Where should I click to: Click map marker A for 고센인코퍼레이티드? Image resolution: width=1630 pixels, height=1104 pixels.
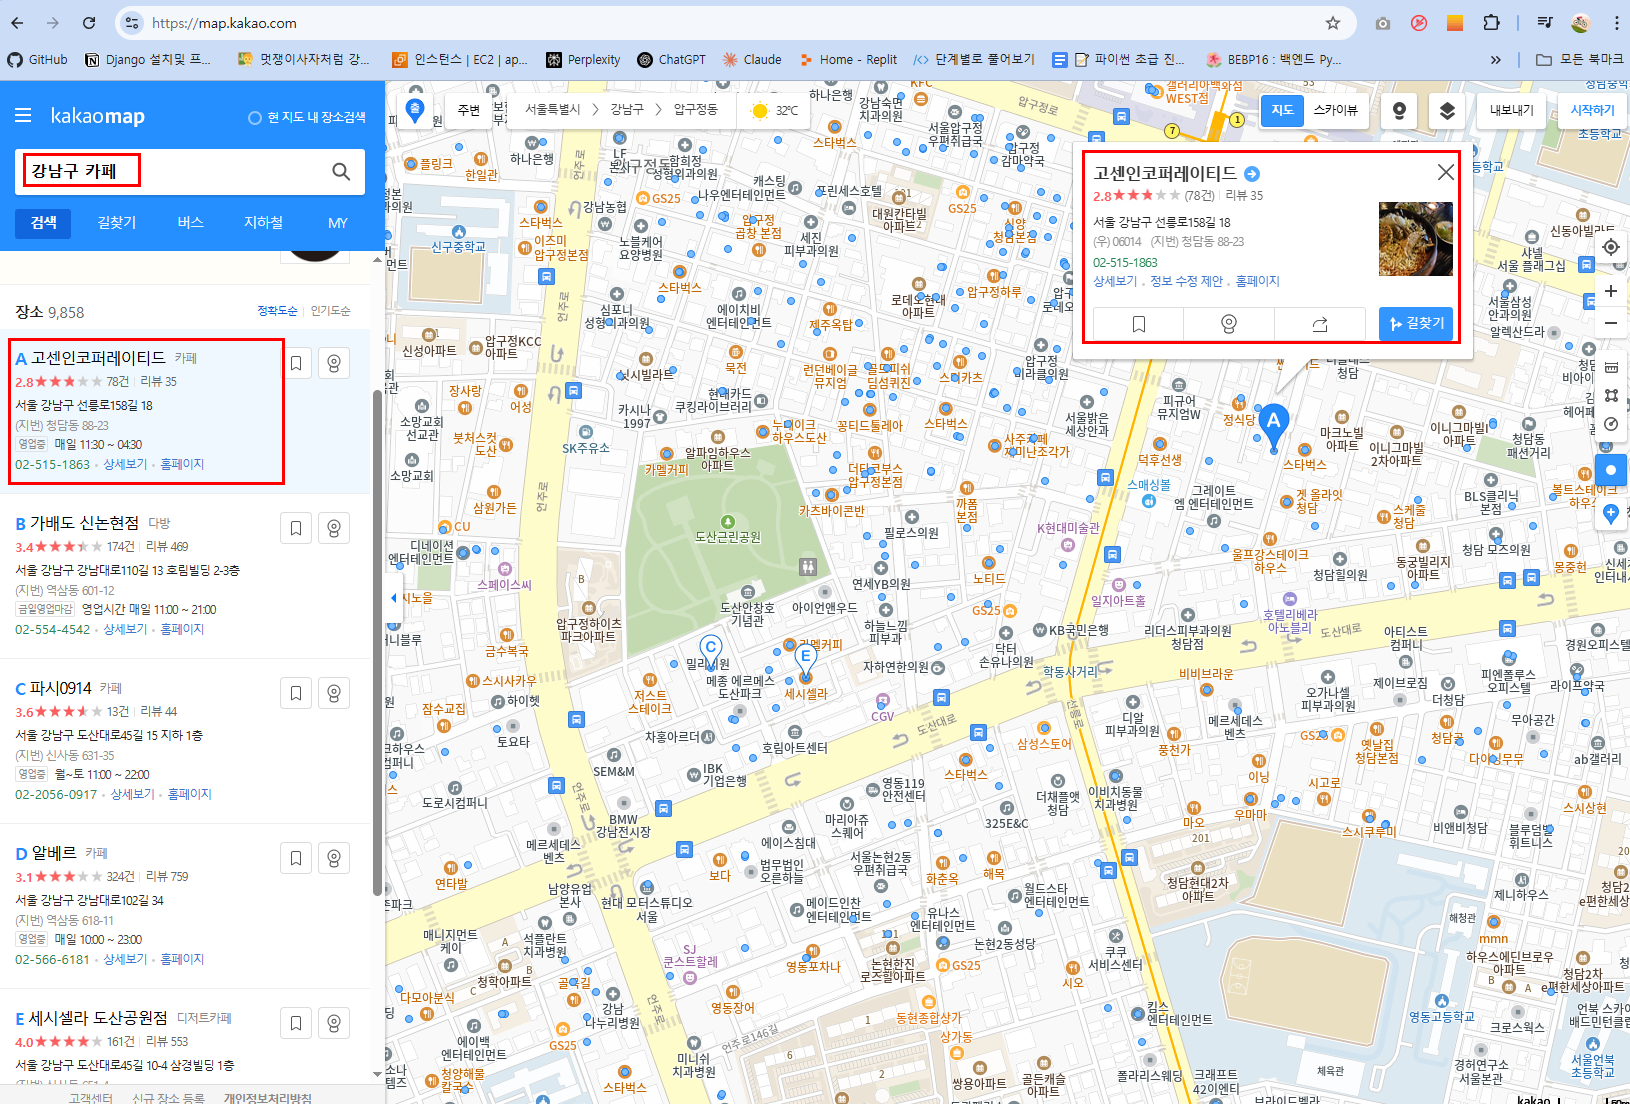pyautogui.click(x=1273, y=424)
